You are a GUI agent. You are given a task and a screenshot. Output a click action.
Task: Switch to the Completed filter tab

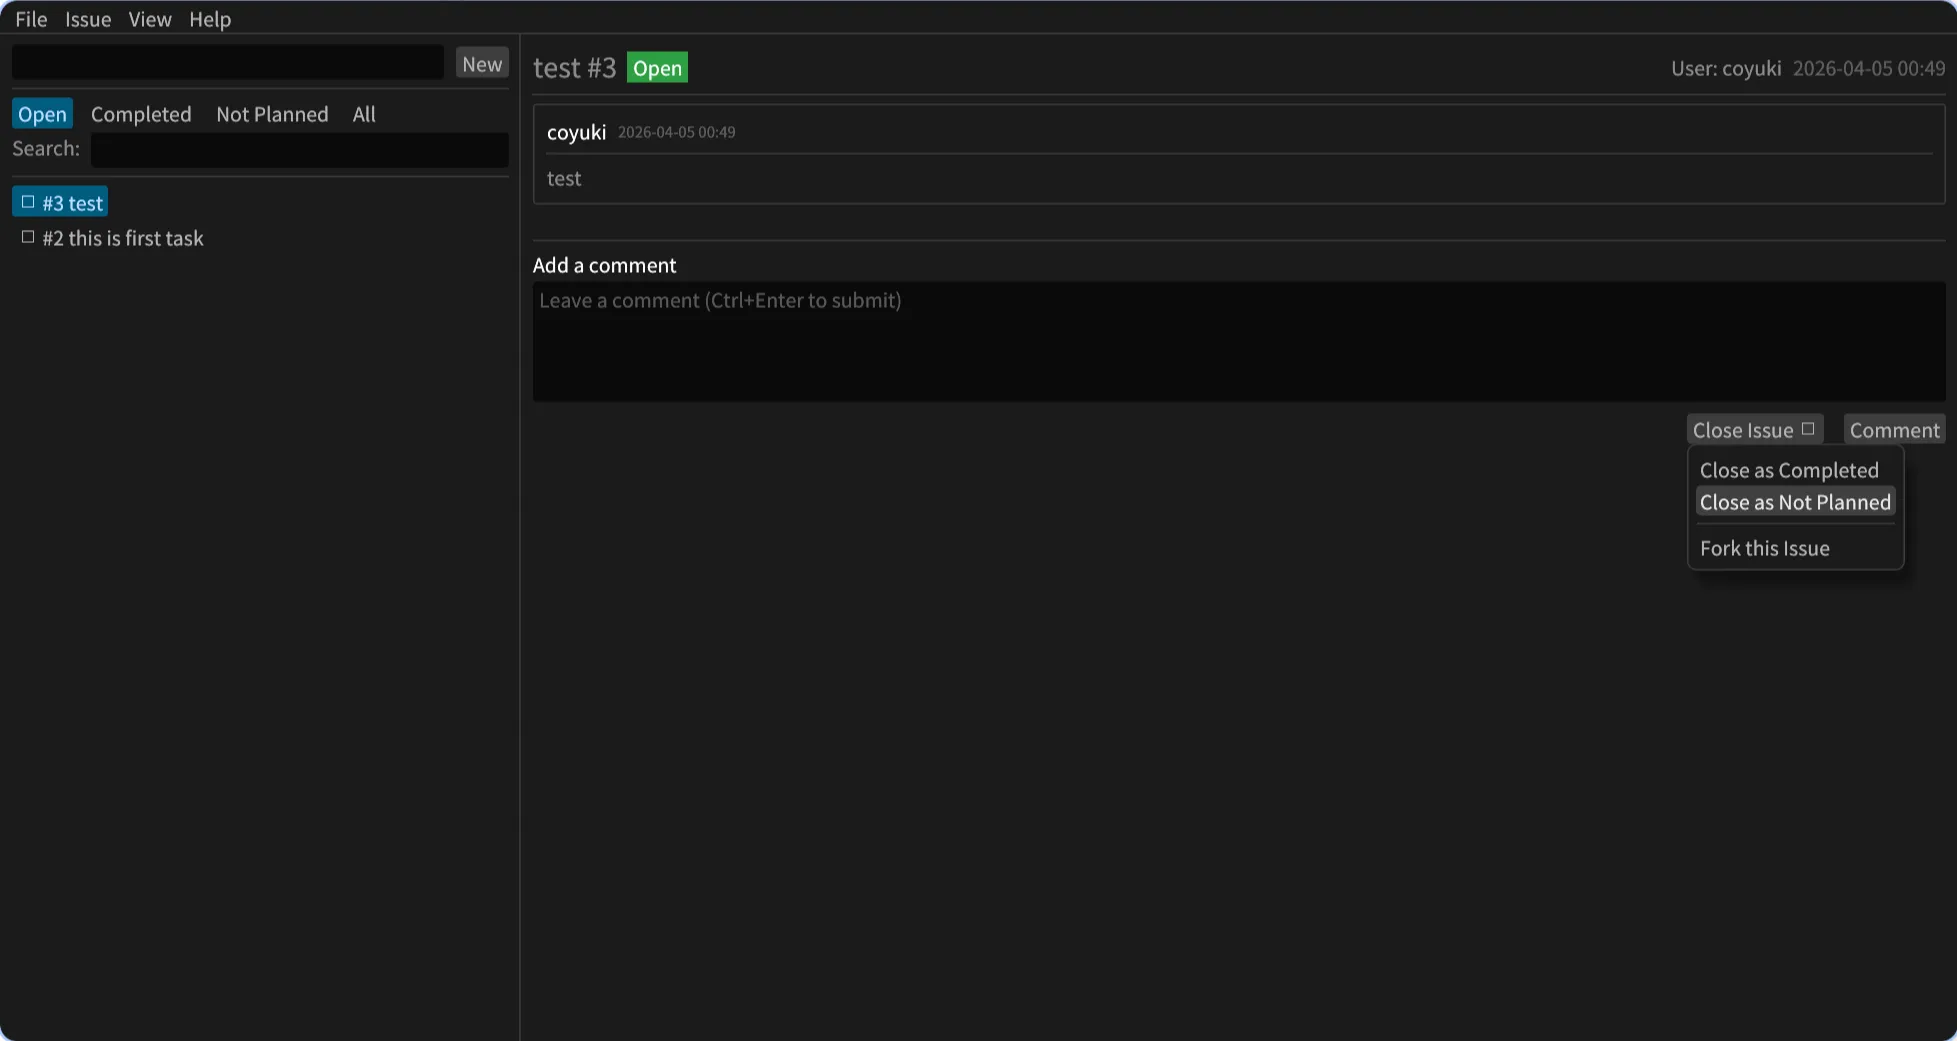140,113
